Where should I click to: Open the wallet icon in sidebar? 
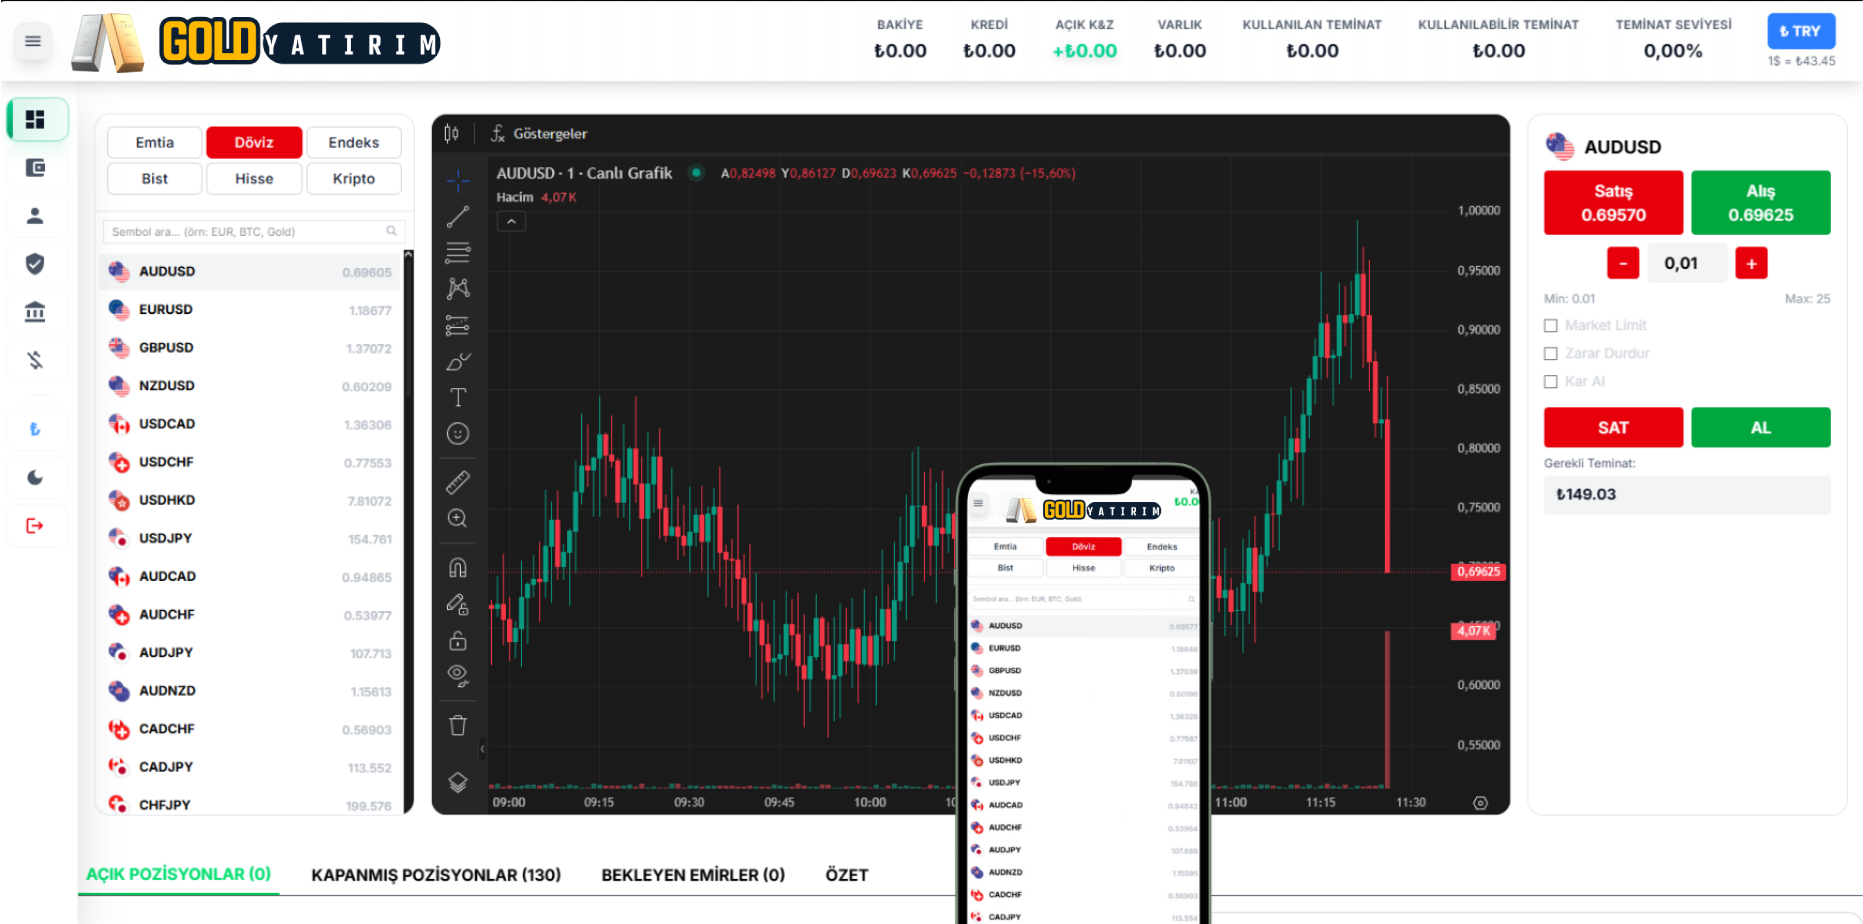pos(35,168)
